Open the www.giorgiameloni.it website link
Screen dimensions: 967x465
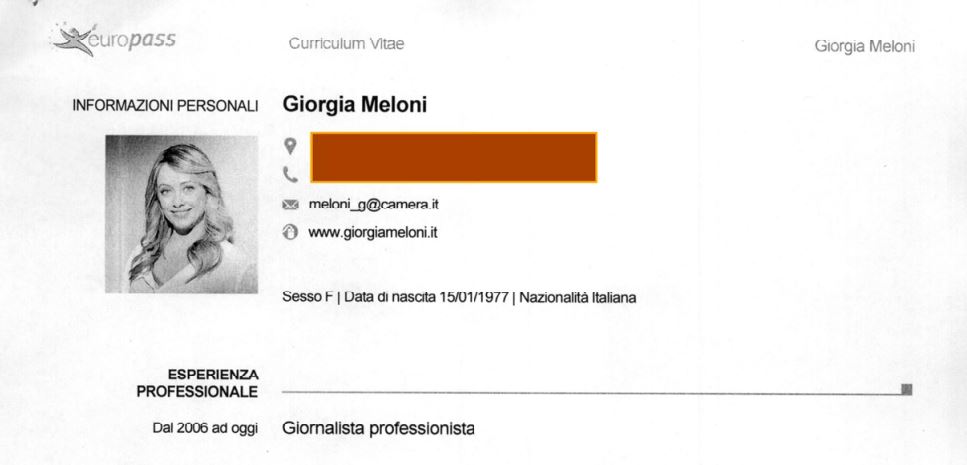(373, 233)
